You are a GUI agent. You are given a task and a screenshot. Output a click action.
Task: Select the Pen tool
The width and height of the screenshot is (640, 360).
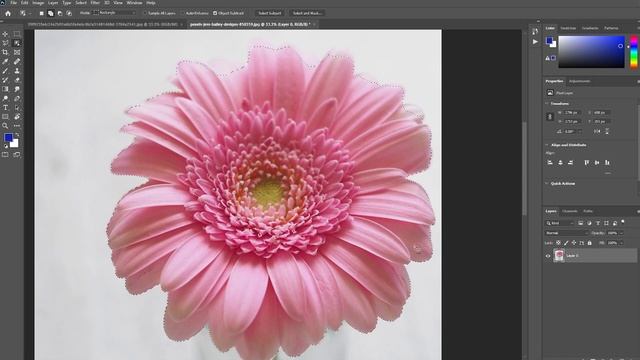pyautogui.click(x=17, y=98)
